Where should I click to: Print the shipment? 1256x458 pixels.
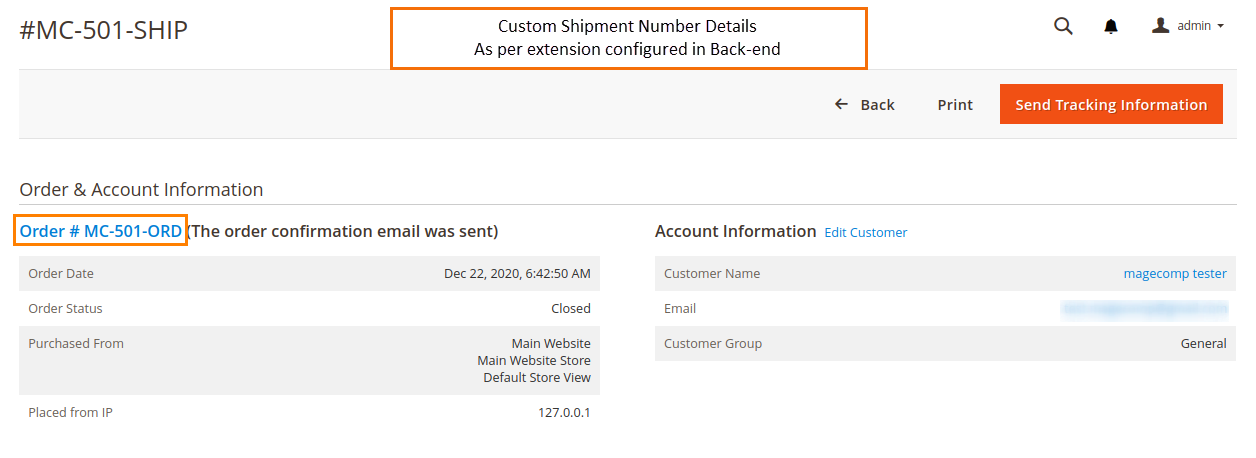tap(955, 105)
